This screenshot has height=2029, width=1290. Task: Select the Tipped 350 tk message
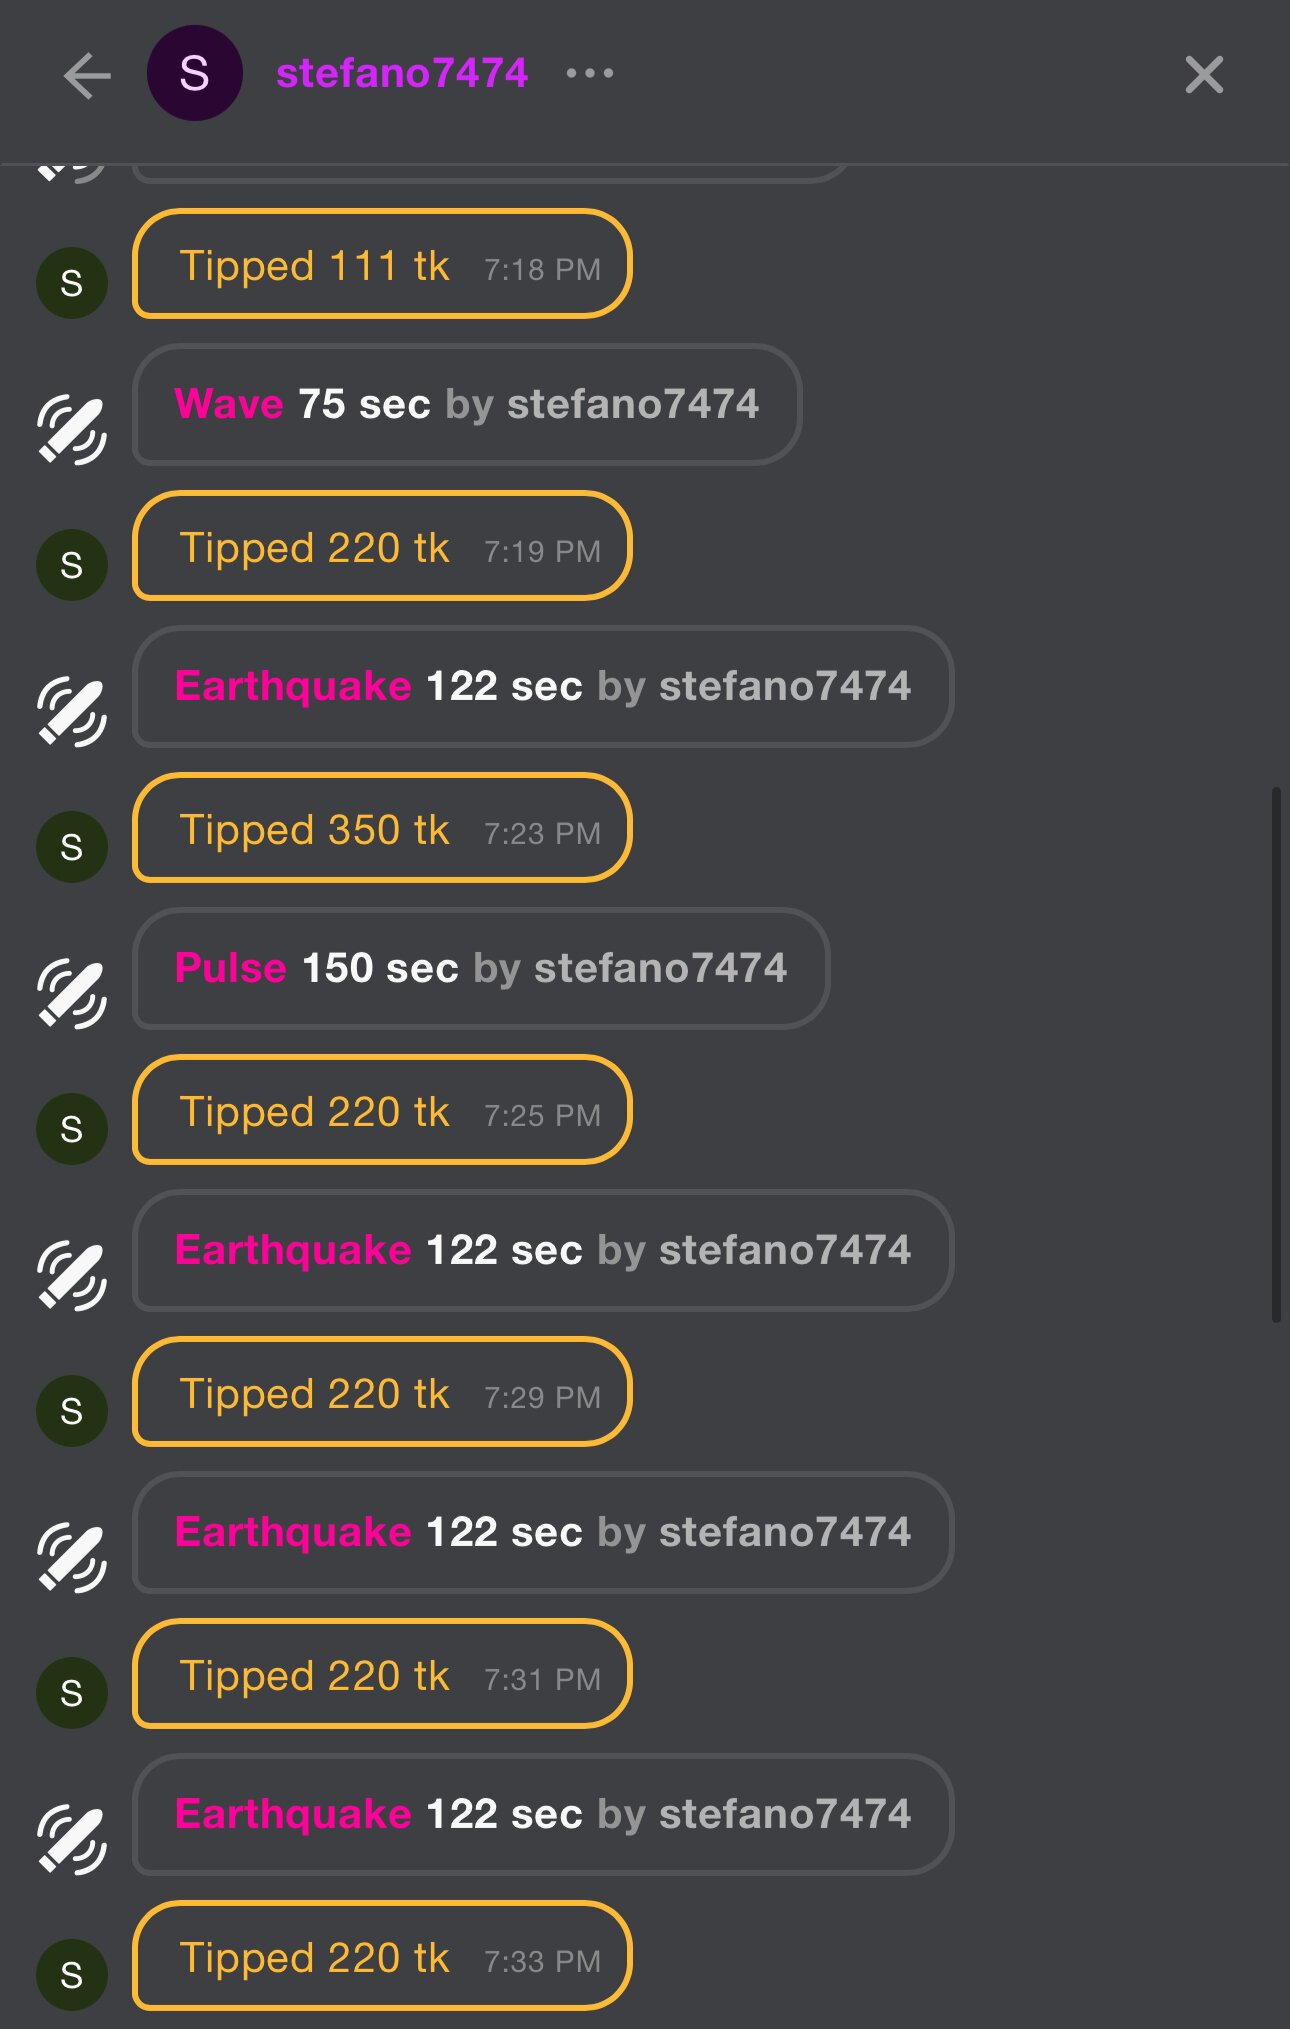point(381,829)
